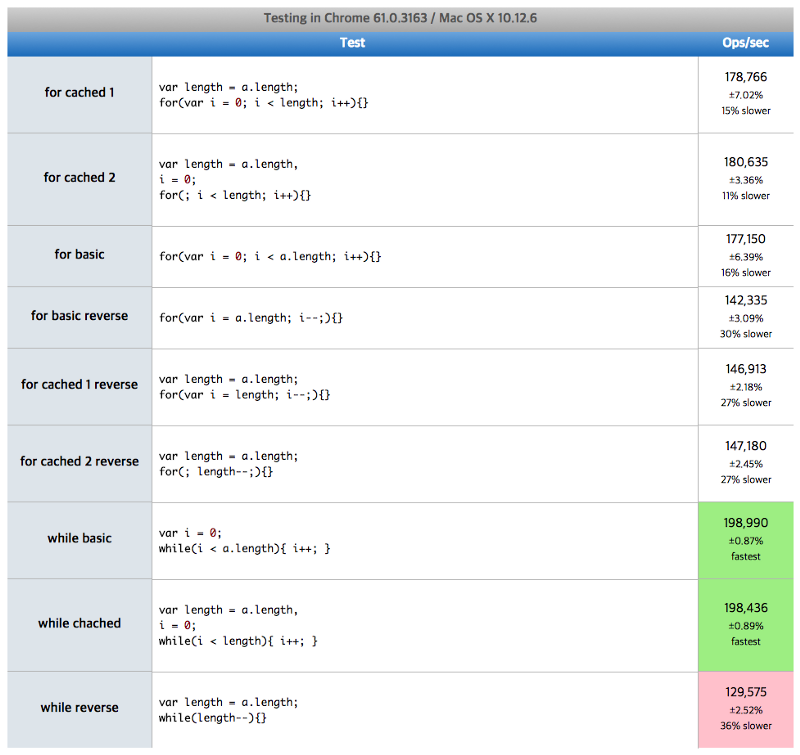This screenshot has height=755, width=800.
Task: Click the result value 178,766
Action: [x=745, y=77]
